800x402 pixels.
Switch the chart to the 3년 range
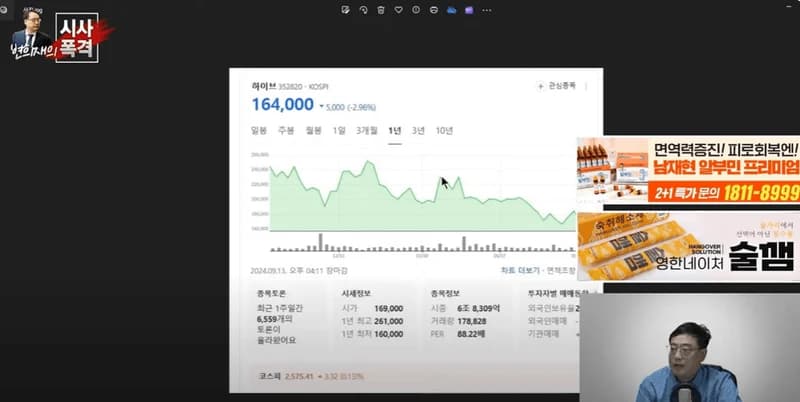[x=418, y=131]
